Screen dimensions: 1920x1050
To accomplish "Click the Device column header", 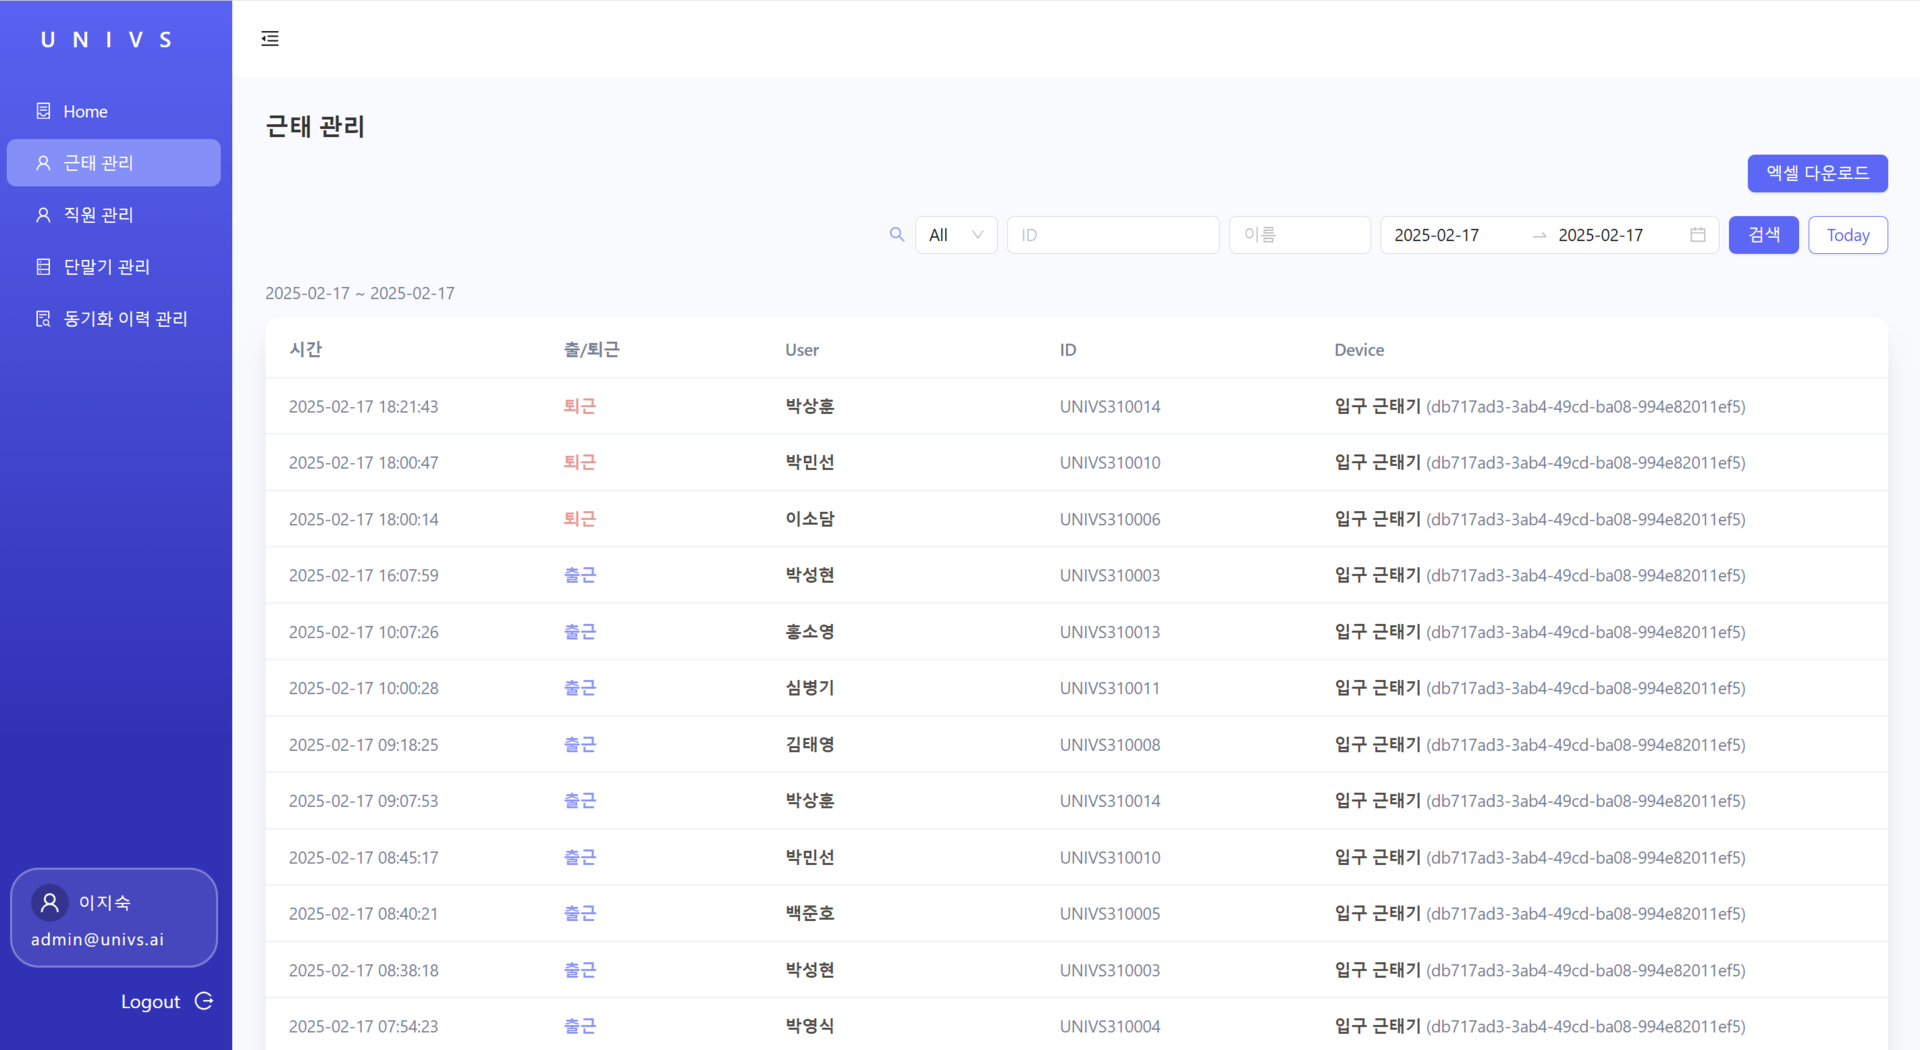I will point(1359,350).
